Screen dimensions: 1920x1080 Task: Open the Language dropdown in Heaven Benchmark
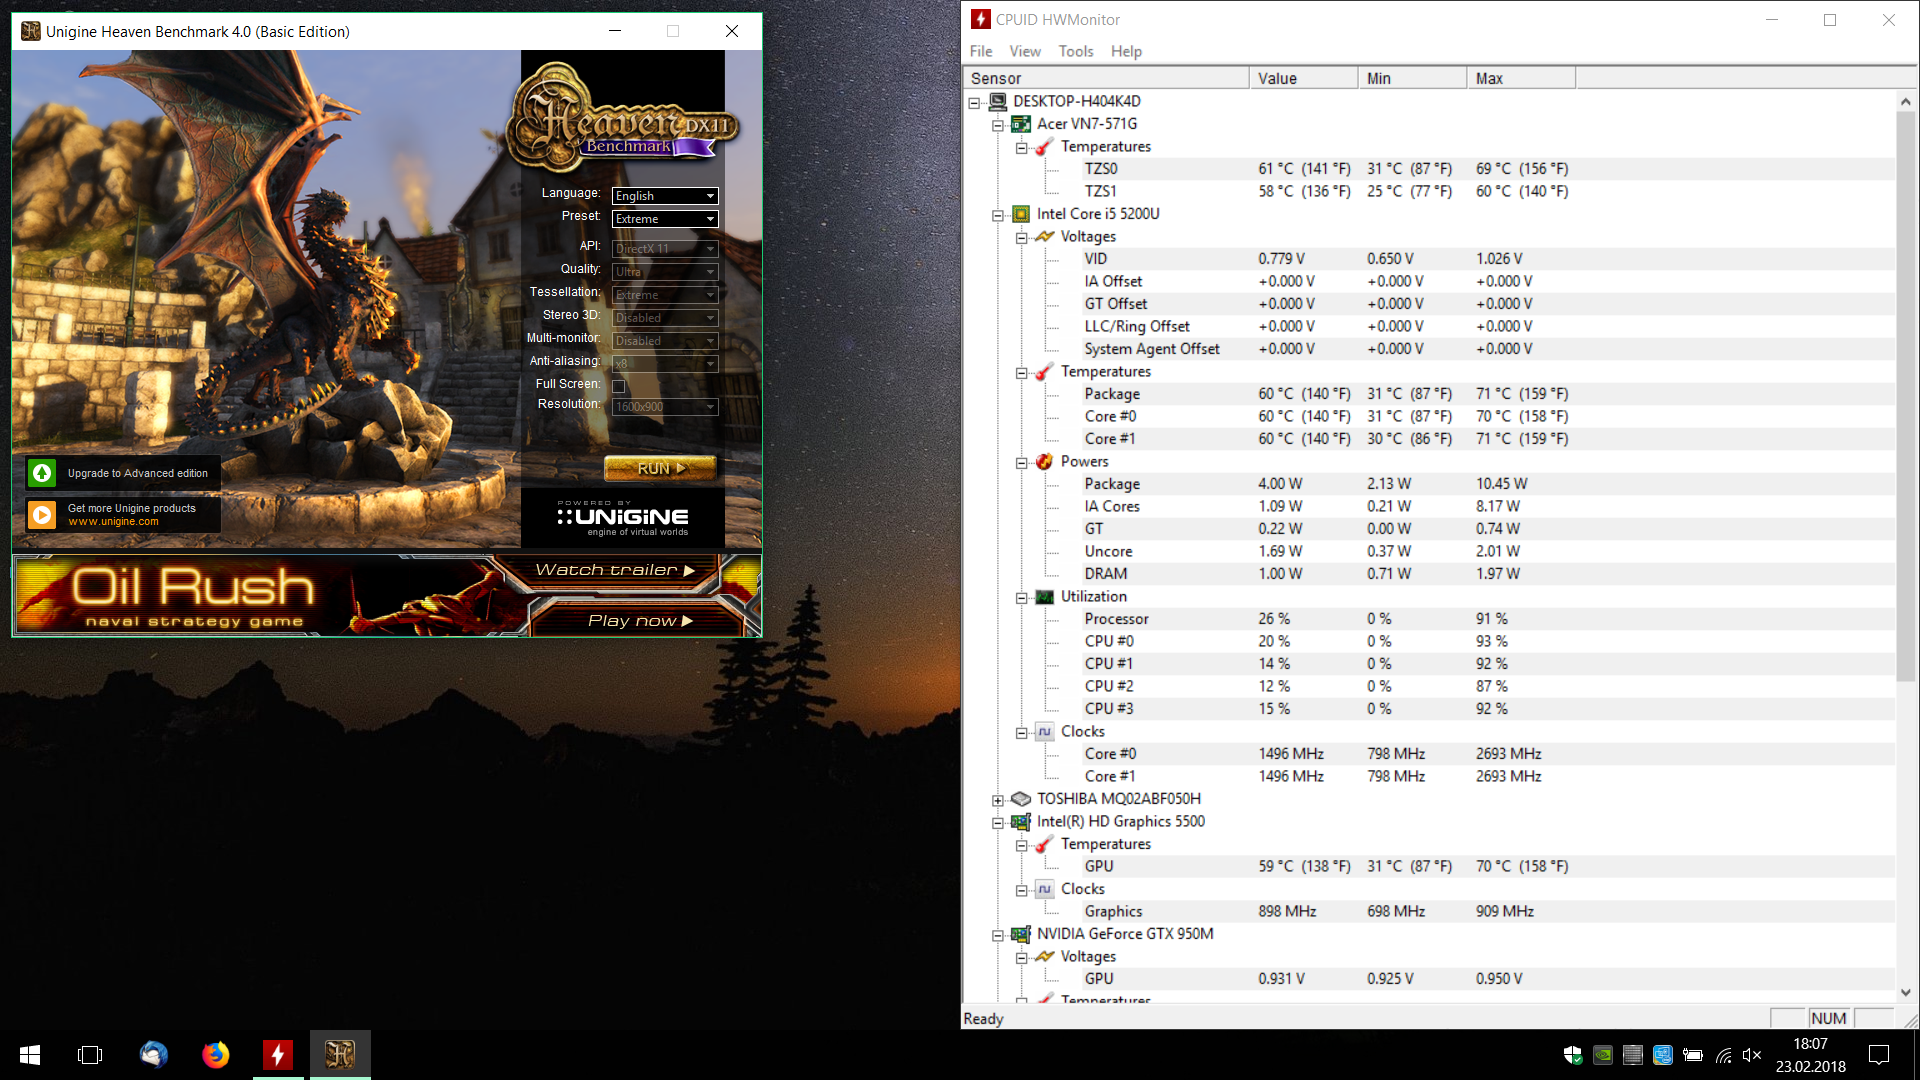click(x=665, y=196)
